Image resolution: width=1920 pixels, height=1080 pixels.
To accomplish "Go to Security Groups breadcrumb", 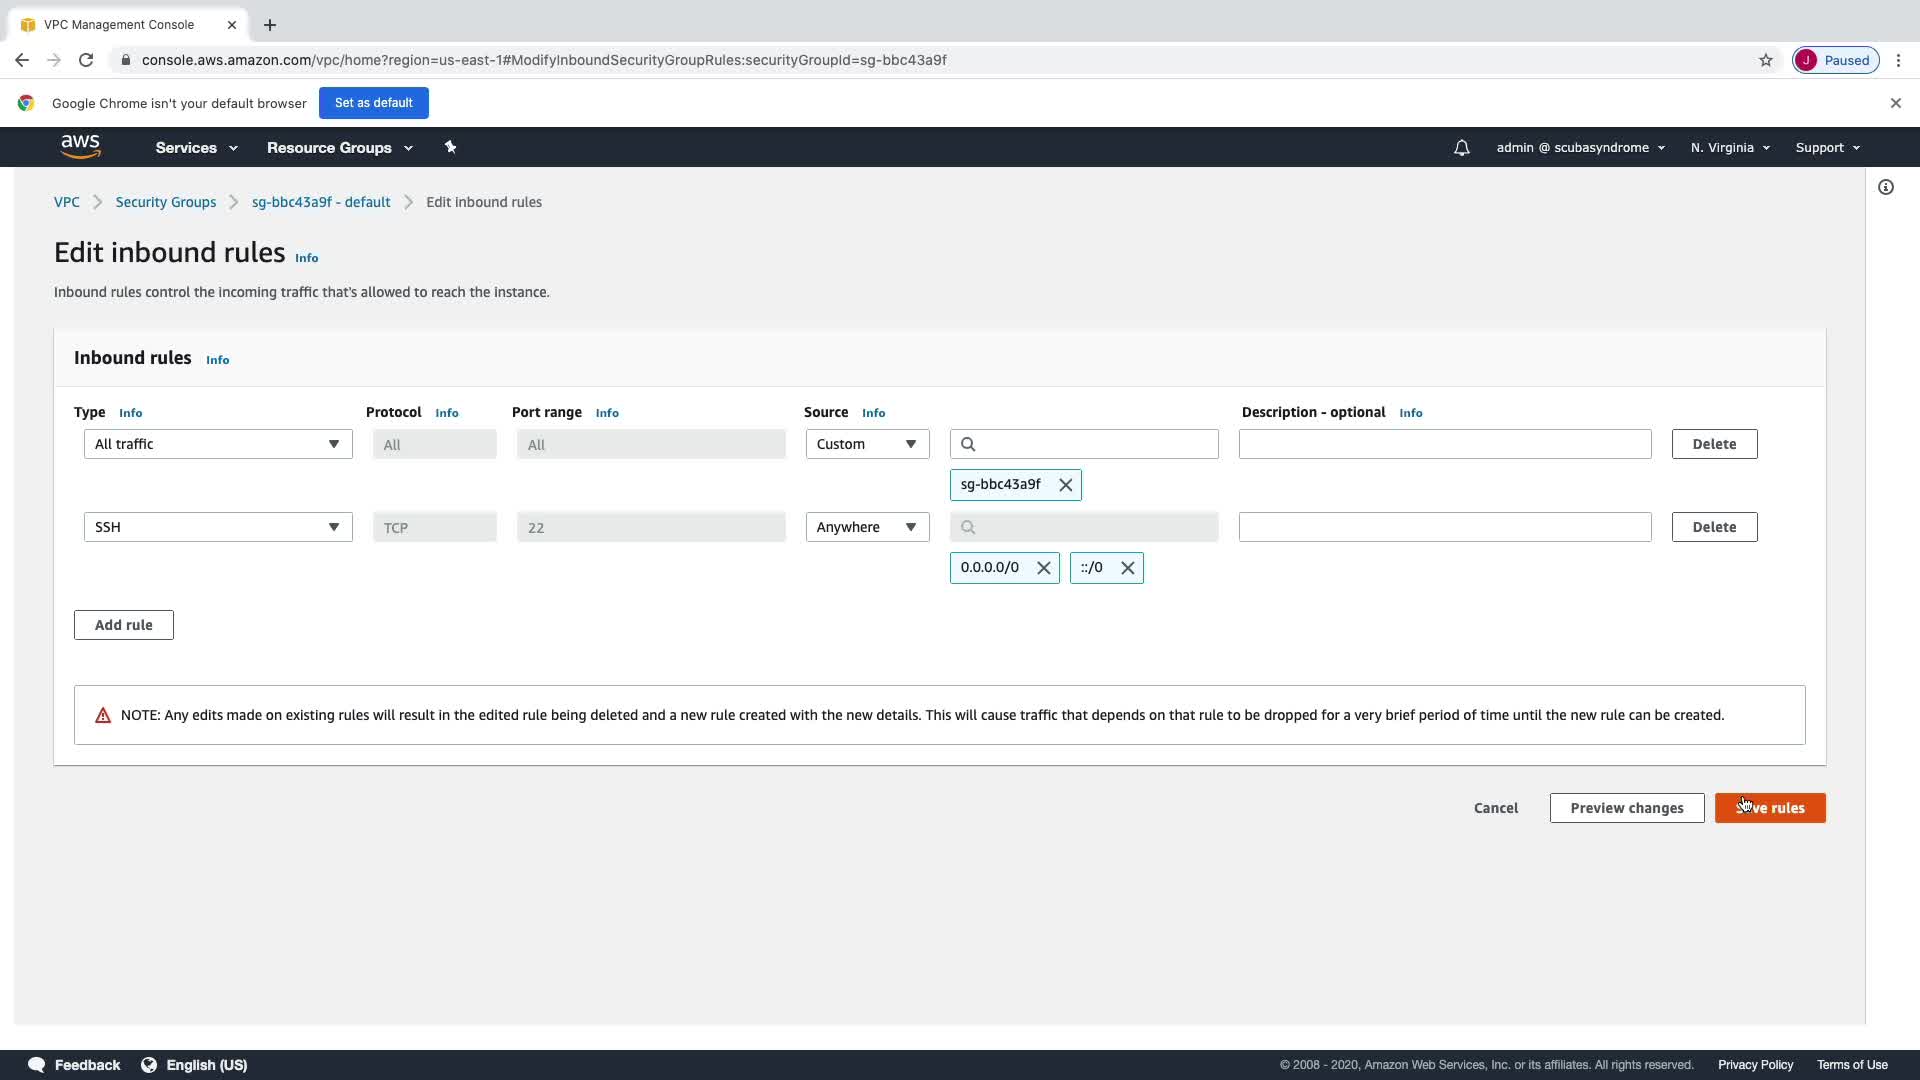I will click(166, 202).
